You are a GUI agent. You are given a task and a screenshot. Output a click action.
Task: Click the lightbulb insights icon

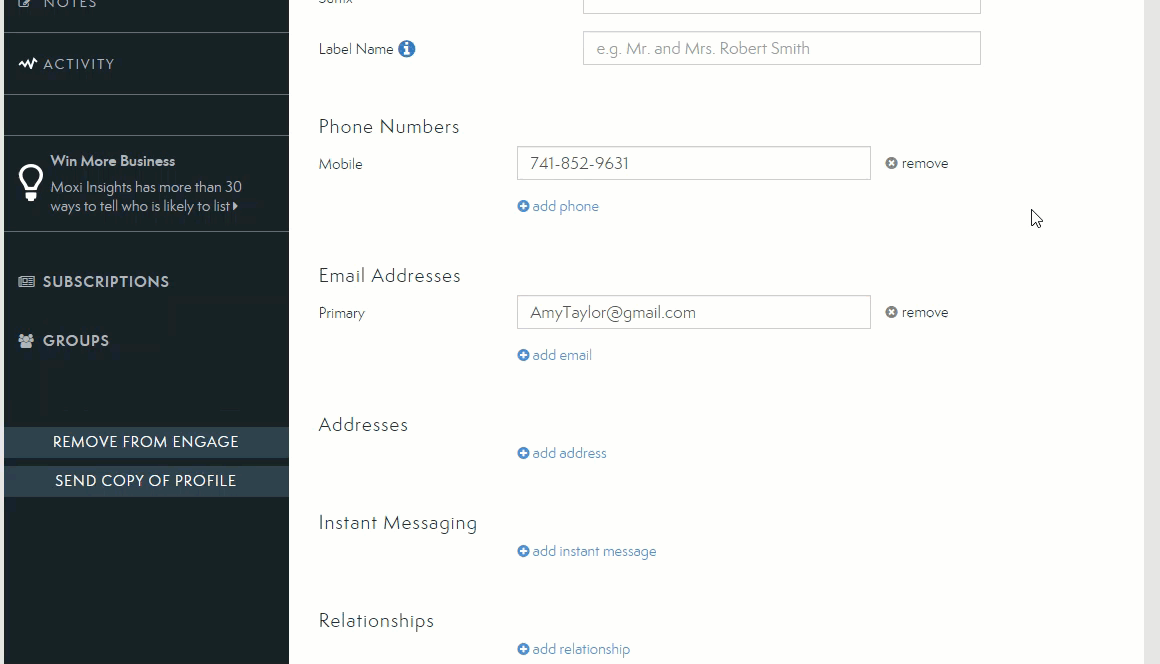pos(31,182)
